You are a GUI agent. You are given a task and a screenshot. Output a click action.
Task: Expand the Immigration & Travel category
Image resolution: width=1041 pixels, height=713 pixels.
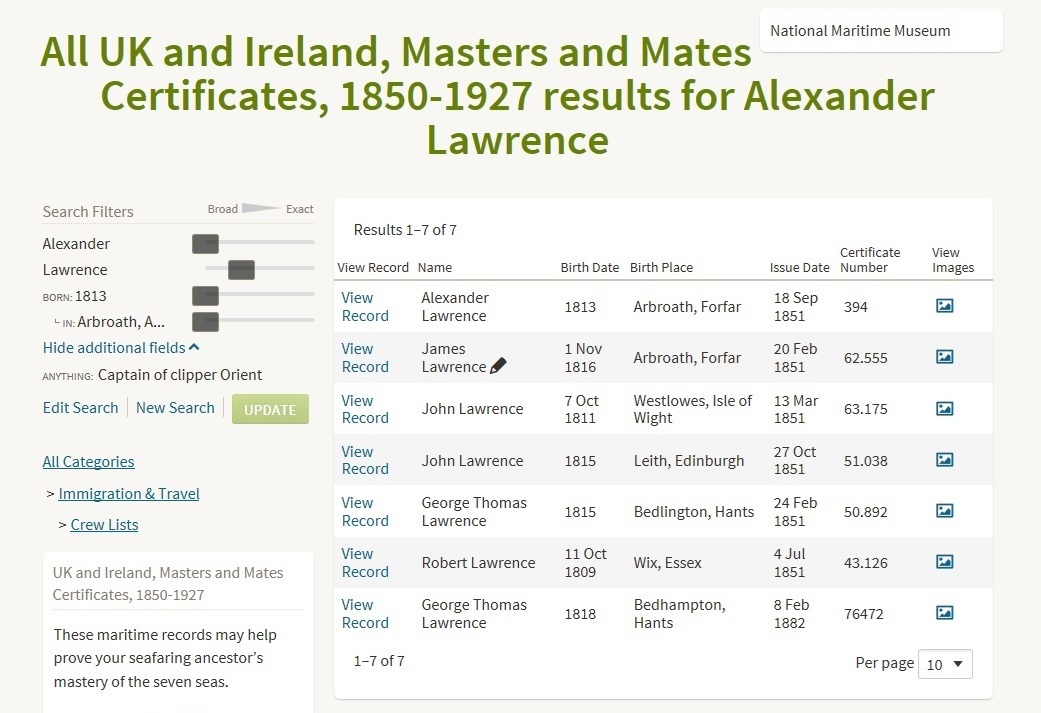tap(129, 494)
